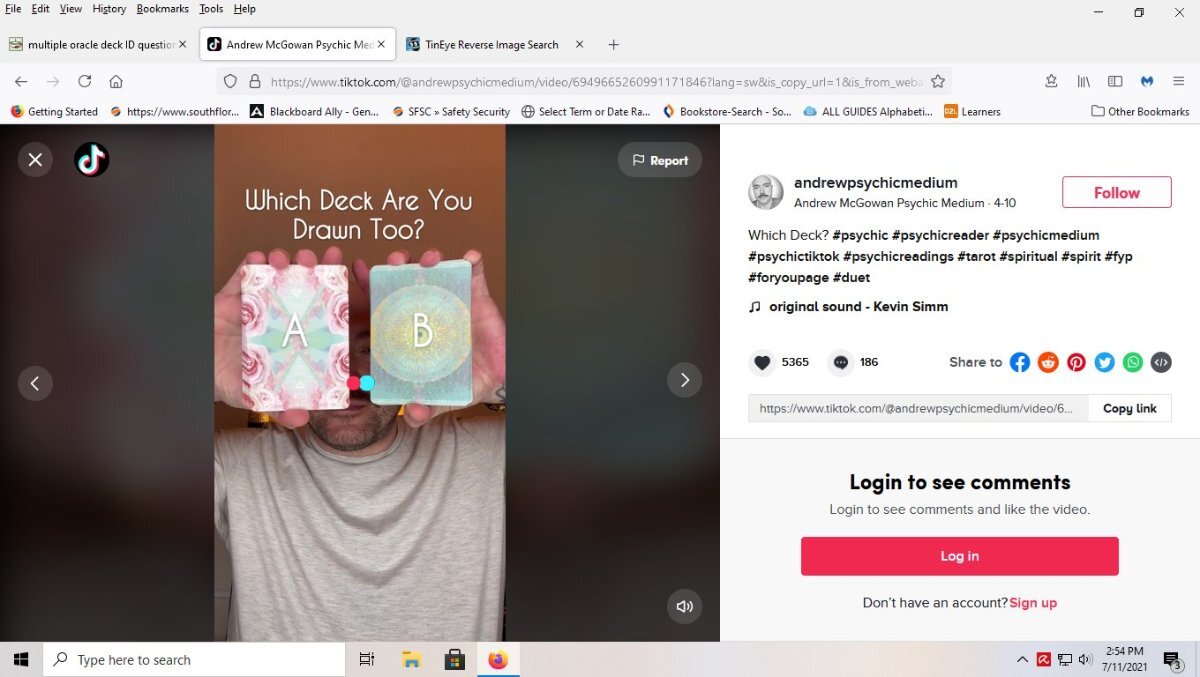
Task: Toggle Firefox reader sidebar view icon
Action: click(1115, 81)
